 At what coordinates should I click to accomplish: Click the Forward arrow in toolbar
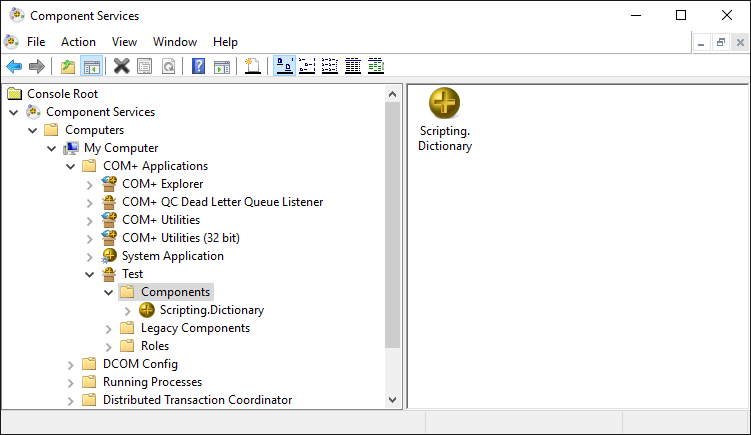pos(37,66)
